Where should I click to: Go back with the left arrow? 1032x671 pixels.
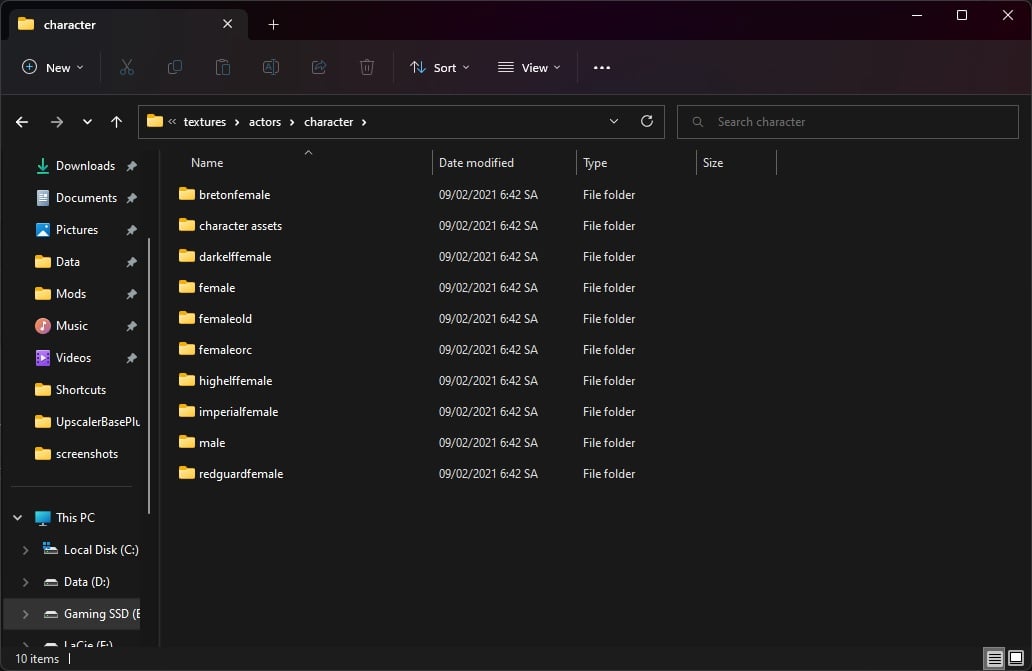pos(22,122)
